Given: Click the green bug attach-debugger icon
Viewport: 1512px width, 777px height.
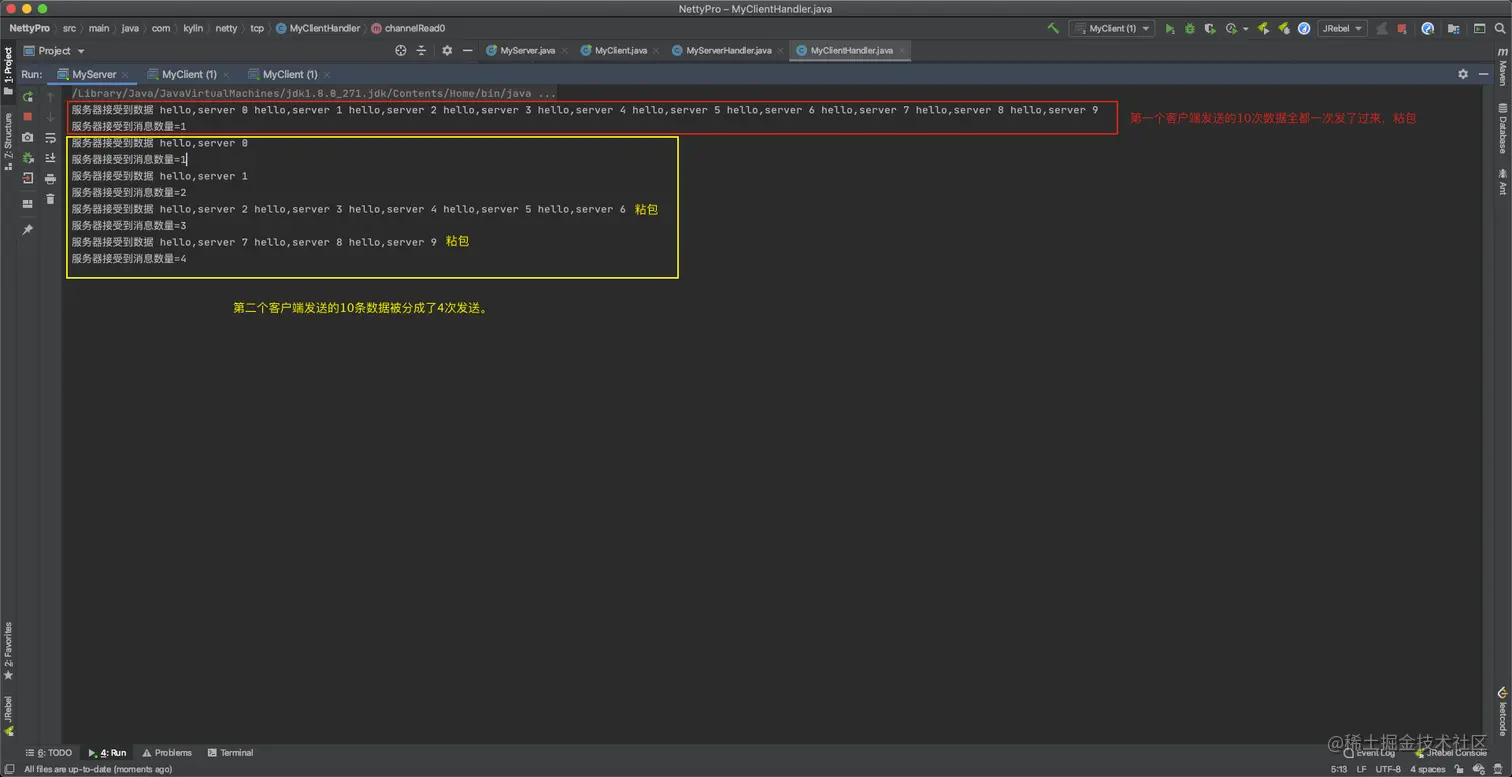Looking at the screenshot, I should (x=28, y=158).
